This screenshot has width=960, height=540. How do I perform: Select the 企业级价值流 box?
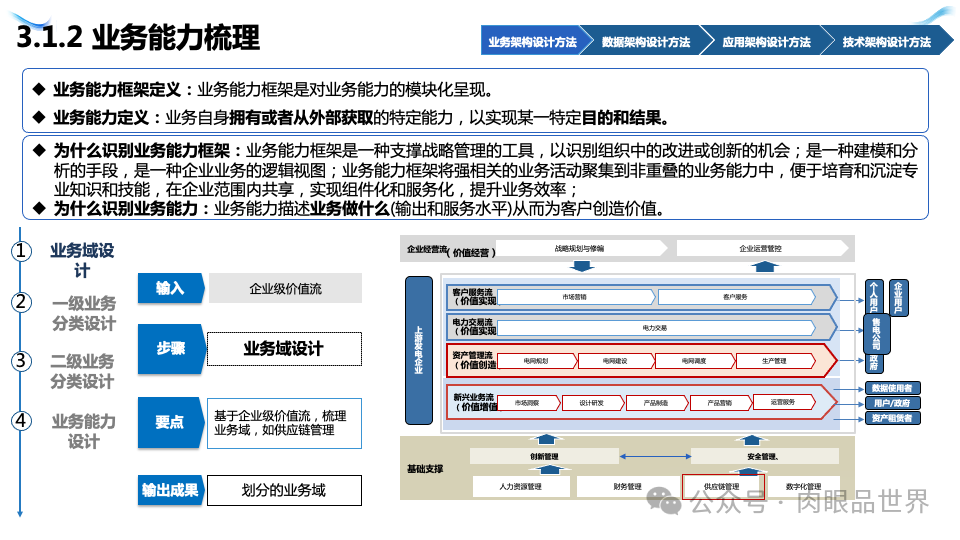tap(285, 288)
